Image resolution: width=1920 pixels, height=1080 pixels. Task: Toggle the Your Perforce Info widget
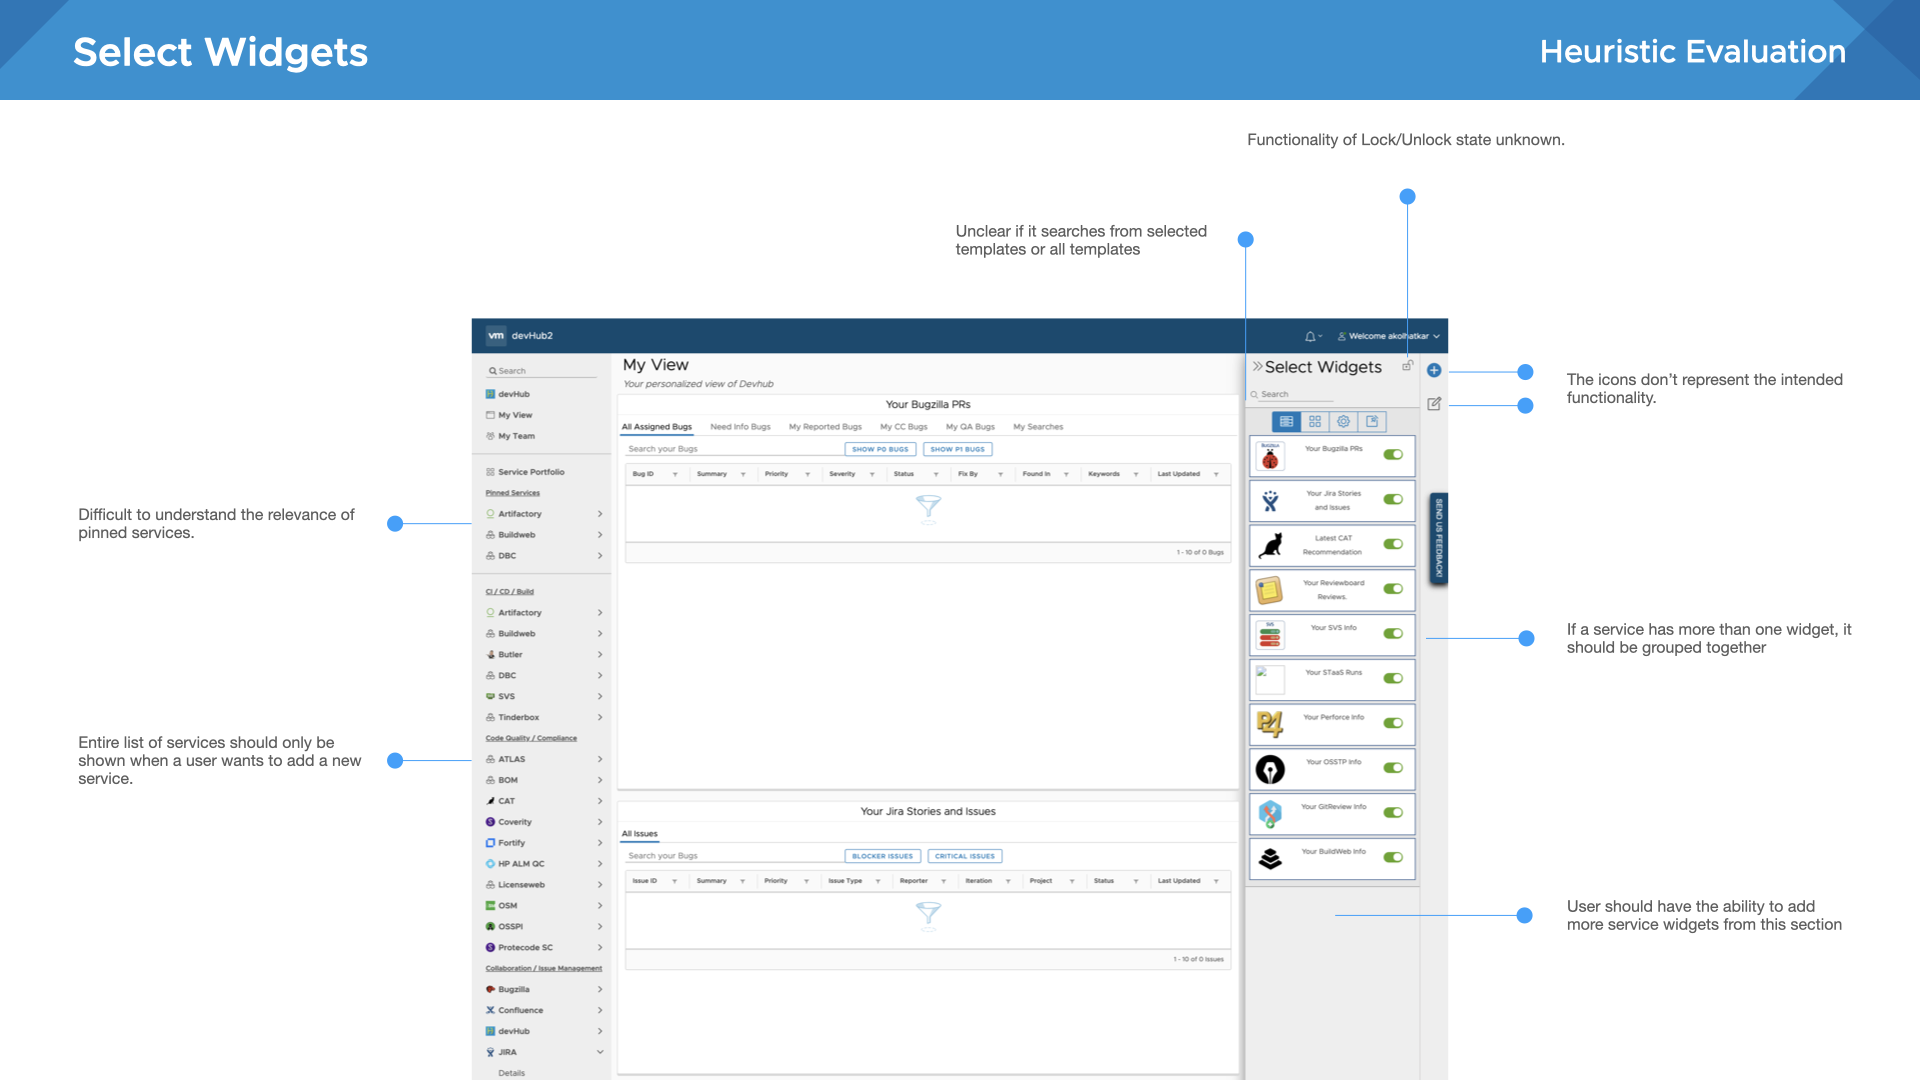(1393, 723)
